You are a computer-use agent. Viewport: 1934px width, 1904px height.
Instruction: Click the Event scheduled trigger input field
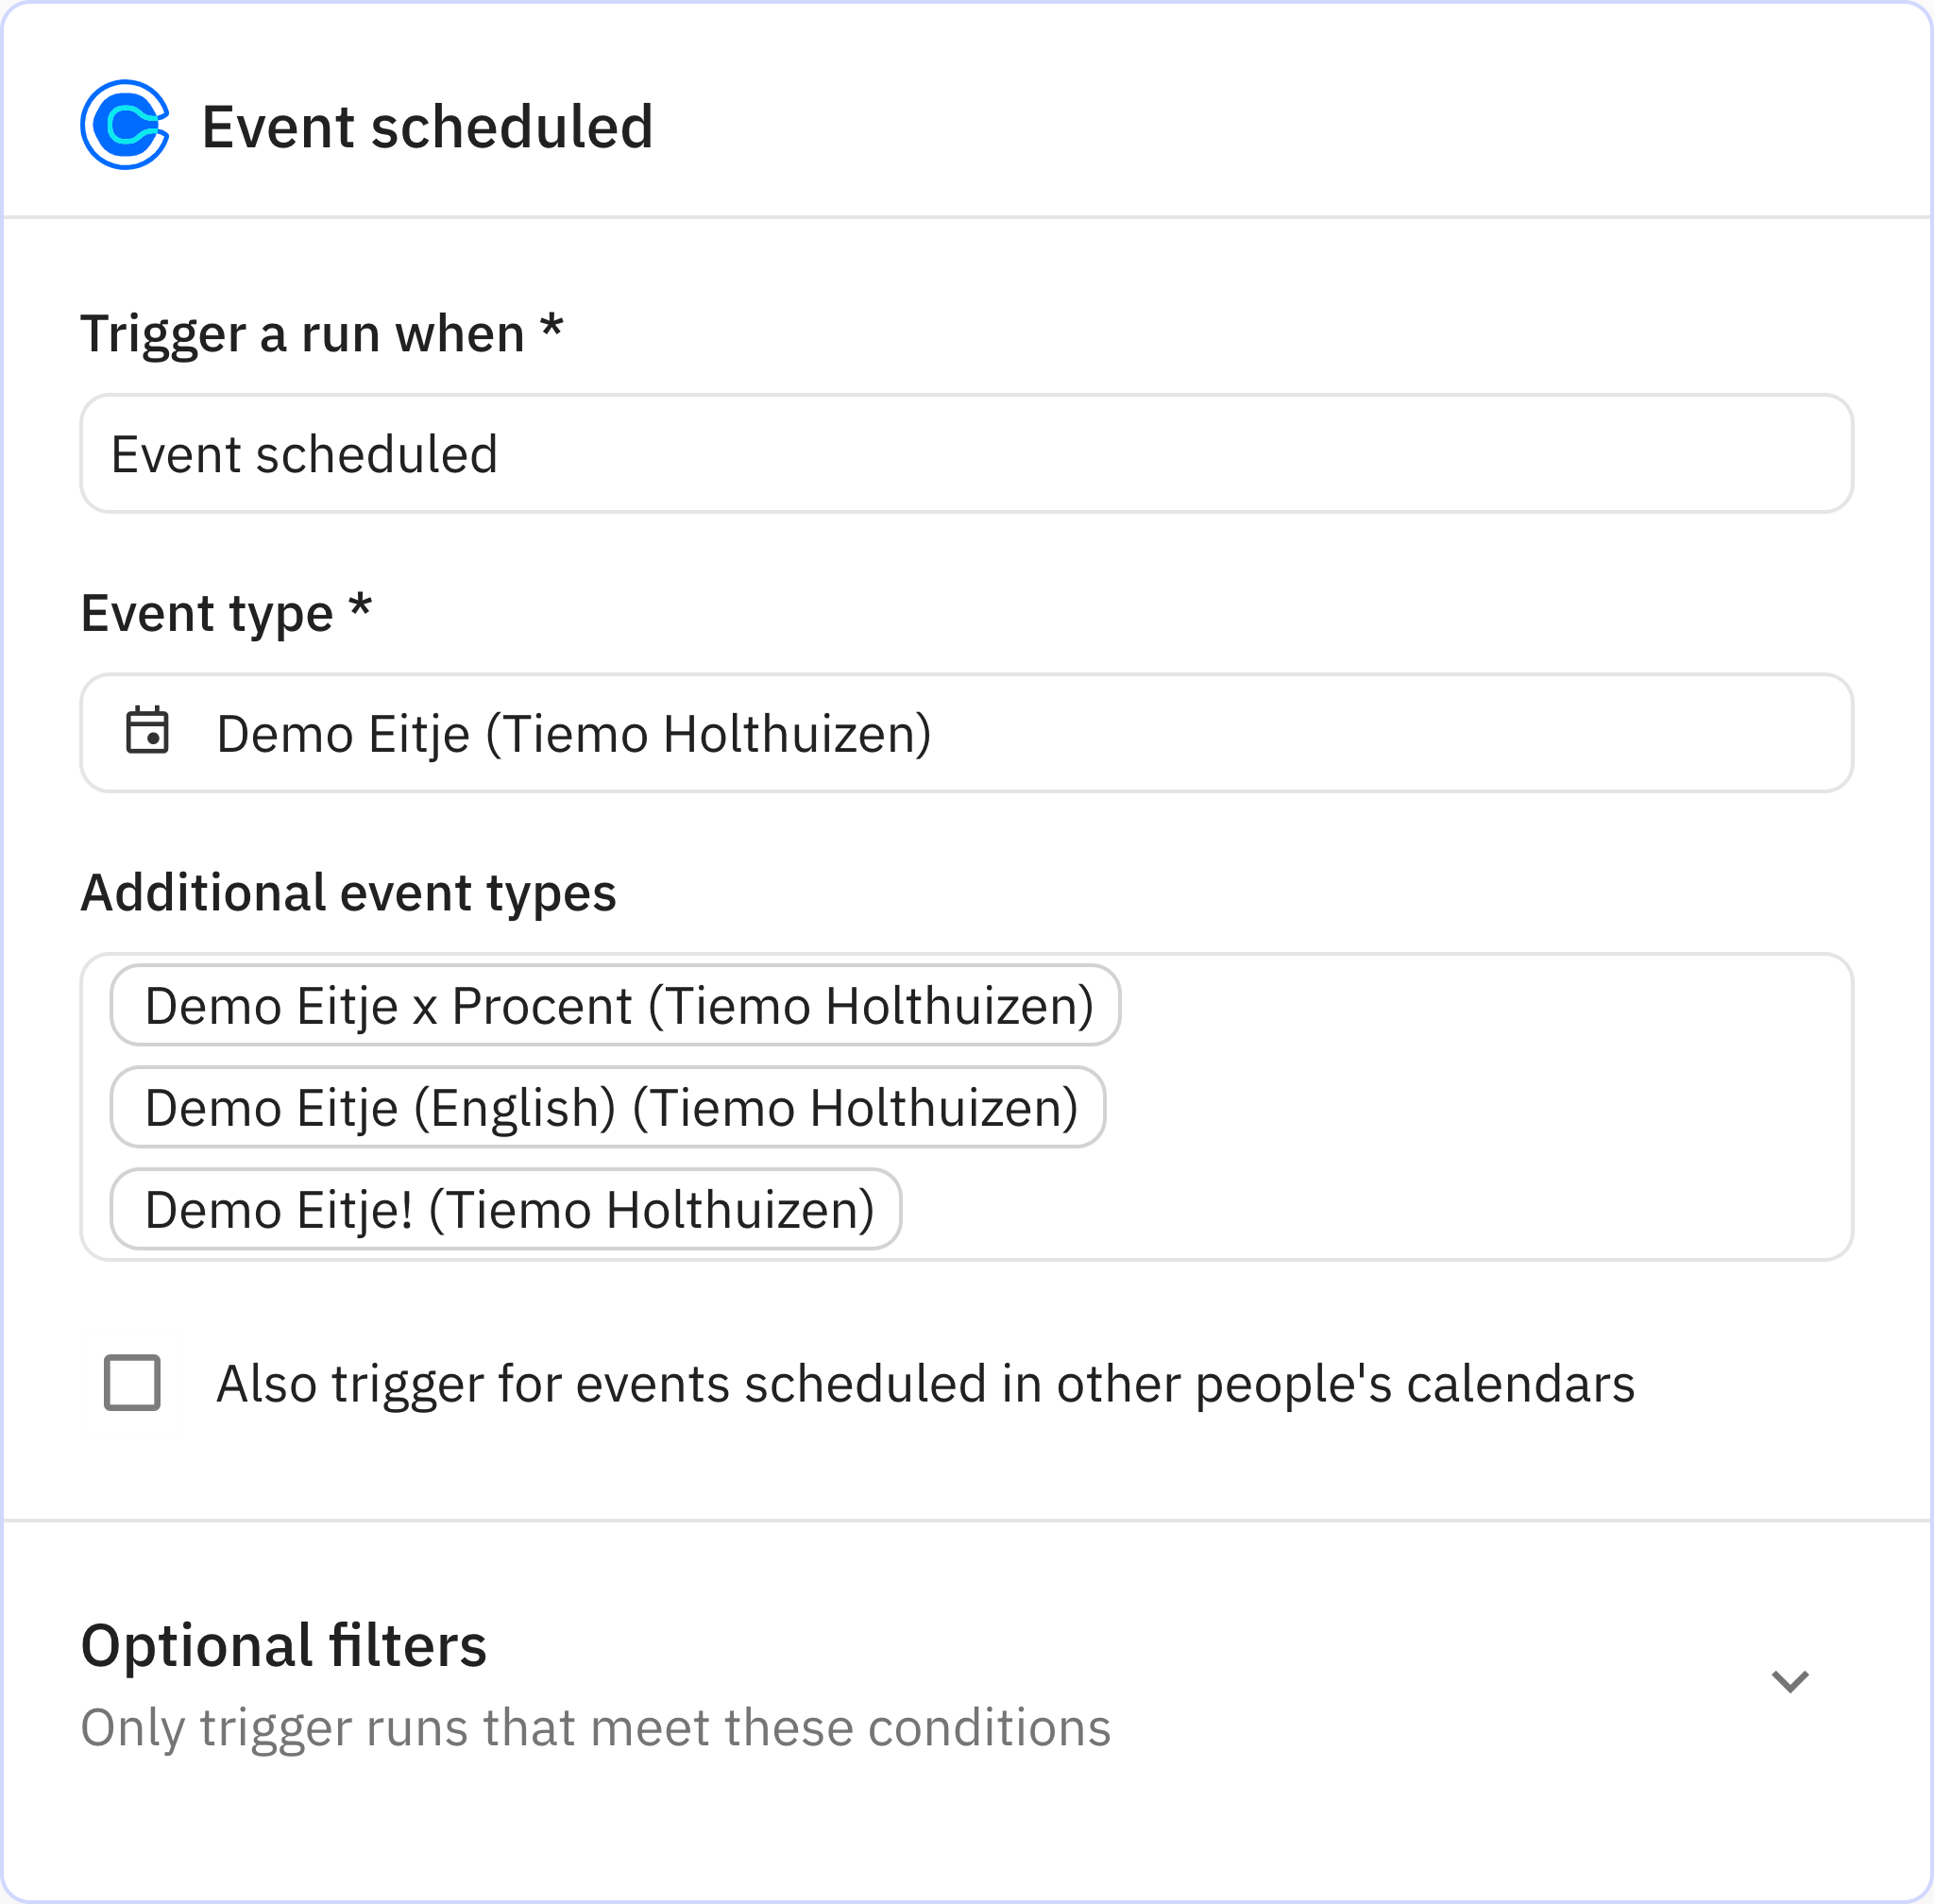tap(966, 453)
